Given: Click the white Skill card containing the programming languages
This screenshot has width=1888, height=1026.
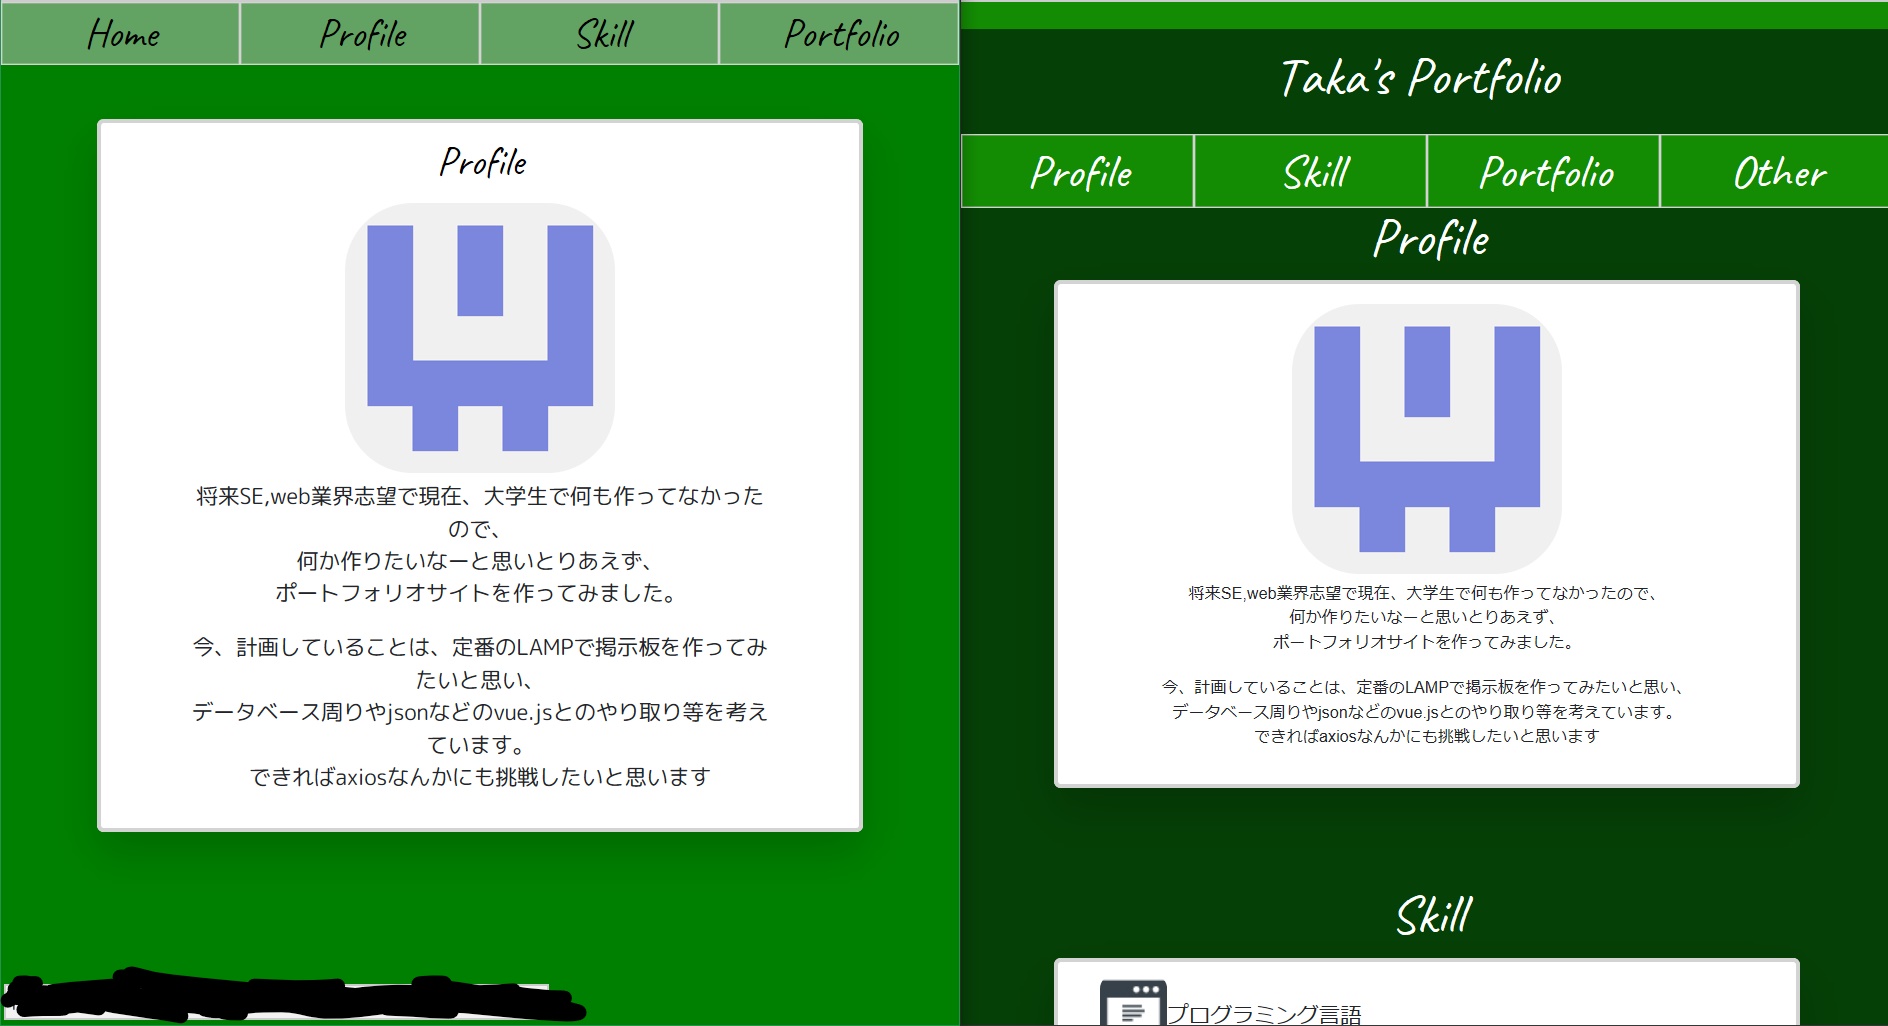Looking at the screenshot, I should tap(1430, 995).
